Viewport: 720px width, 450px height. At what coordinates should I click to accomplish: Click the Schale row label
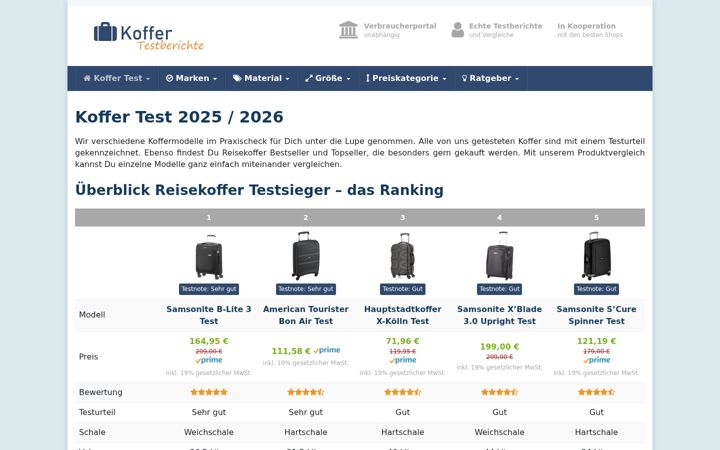click(x=92, y=432)
